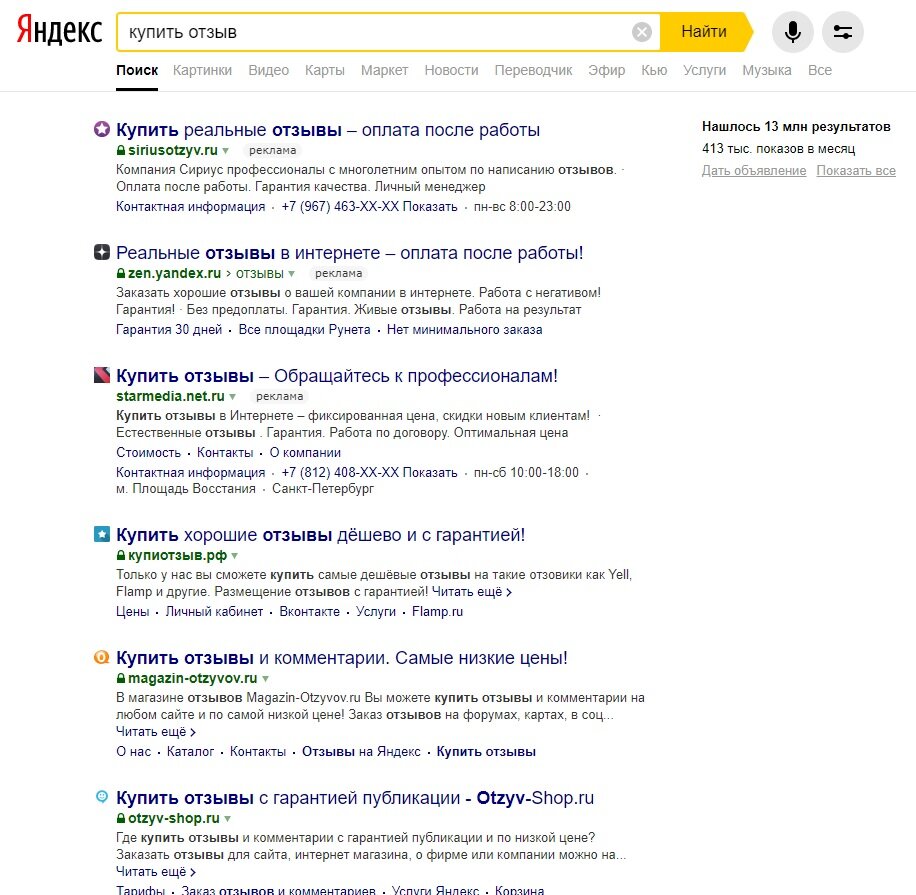Open the Стоимость sitelink under starmedia
The width and height of the screenshot is (916, 895).
(x=148, y=453)
